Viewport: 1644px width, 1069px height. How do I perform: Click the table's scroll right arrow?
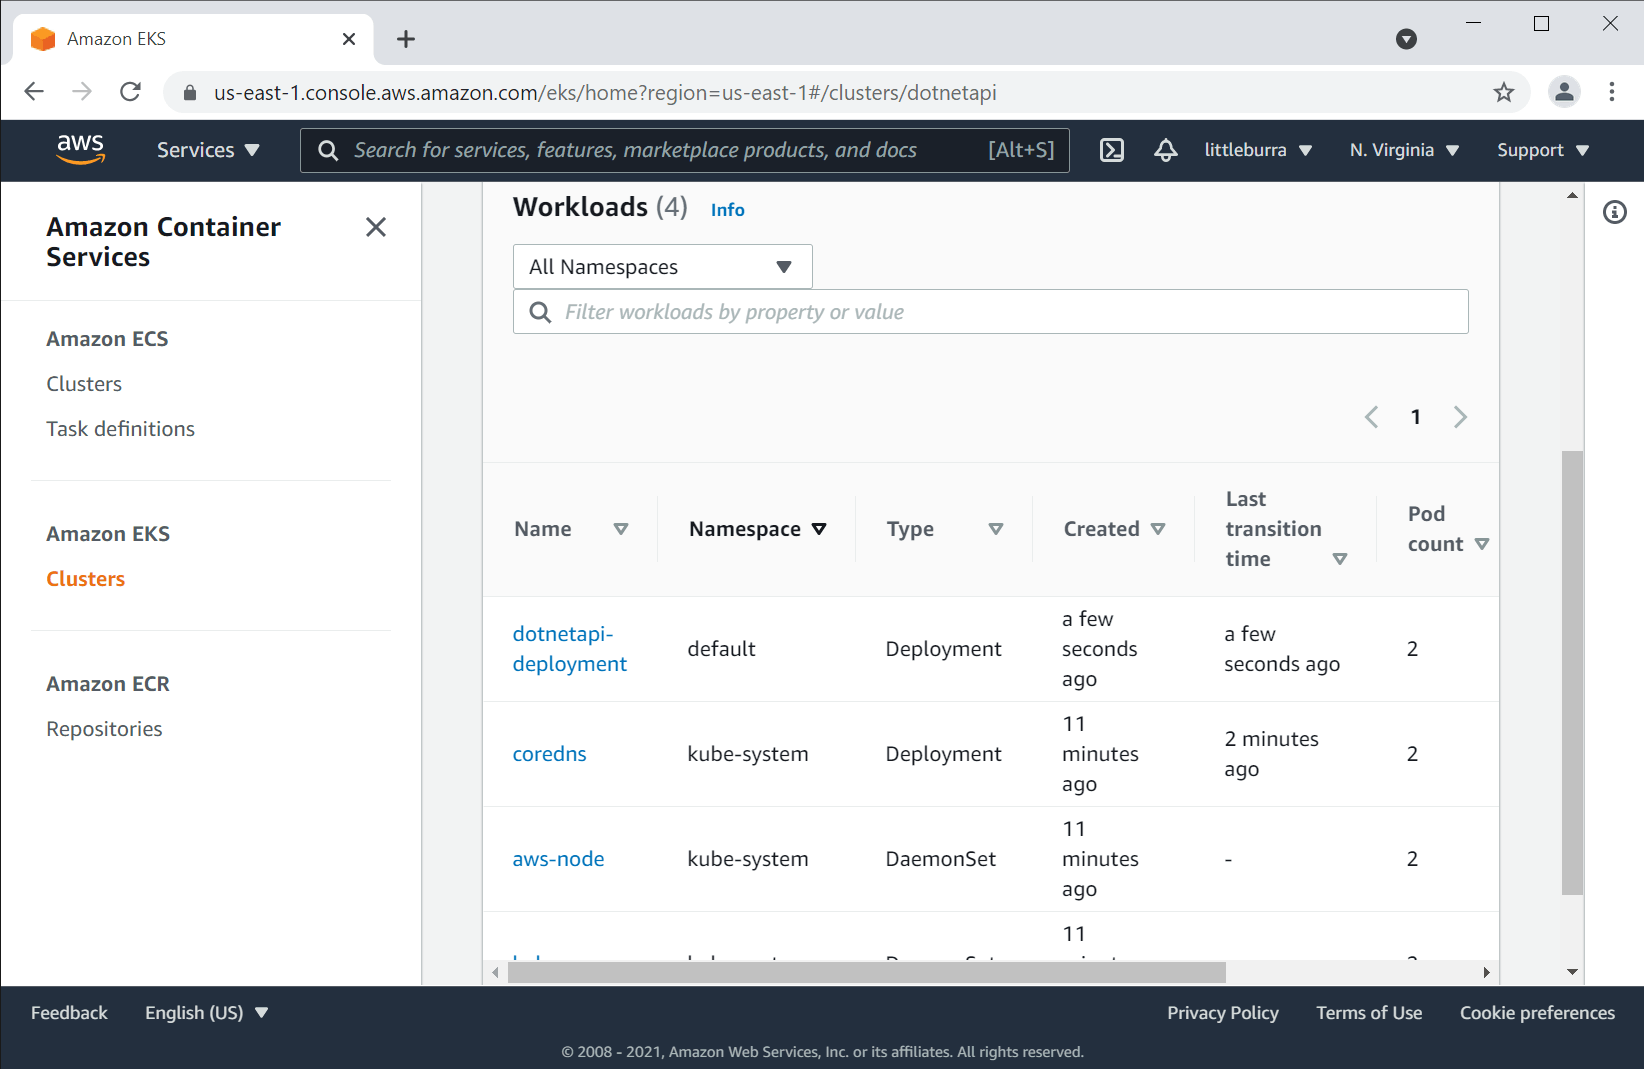click(1487, 972)
